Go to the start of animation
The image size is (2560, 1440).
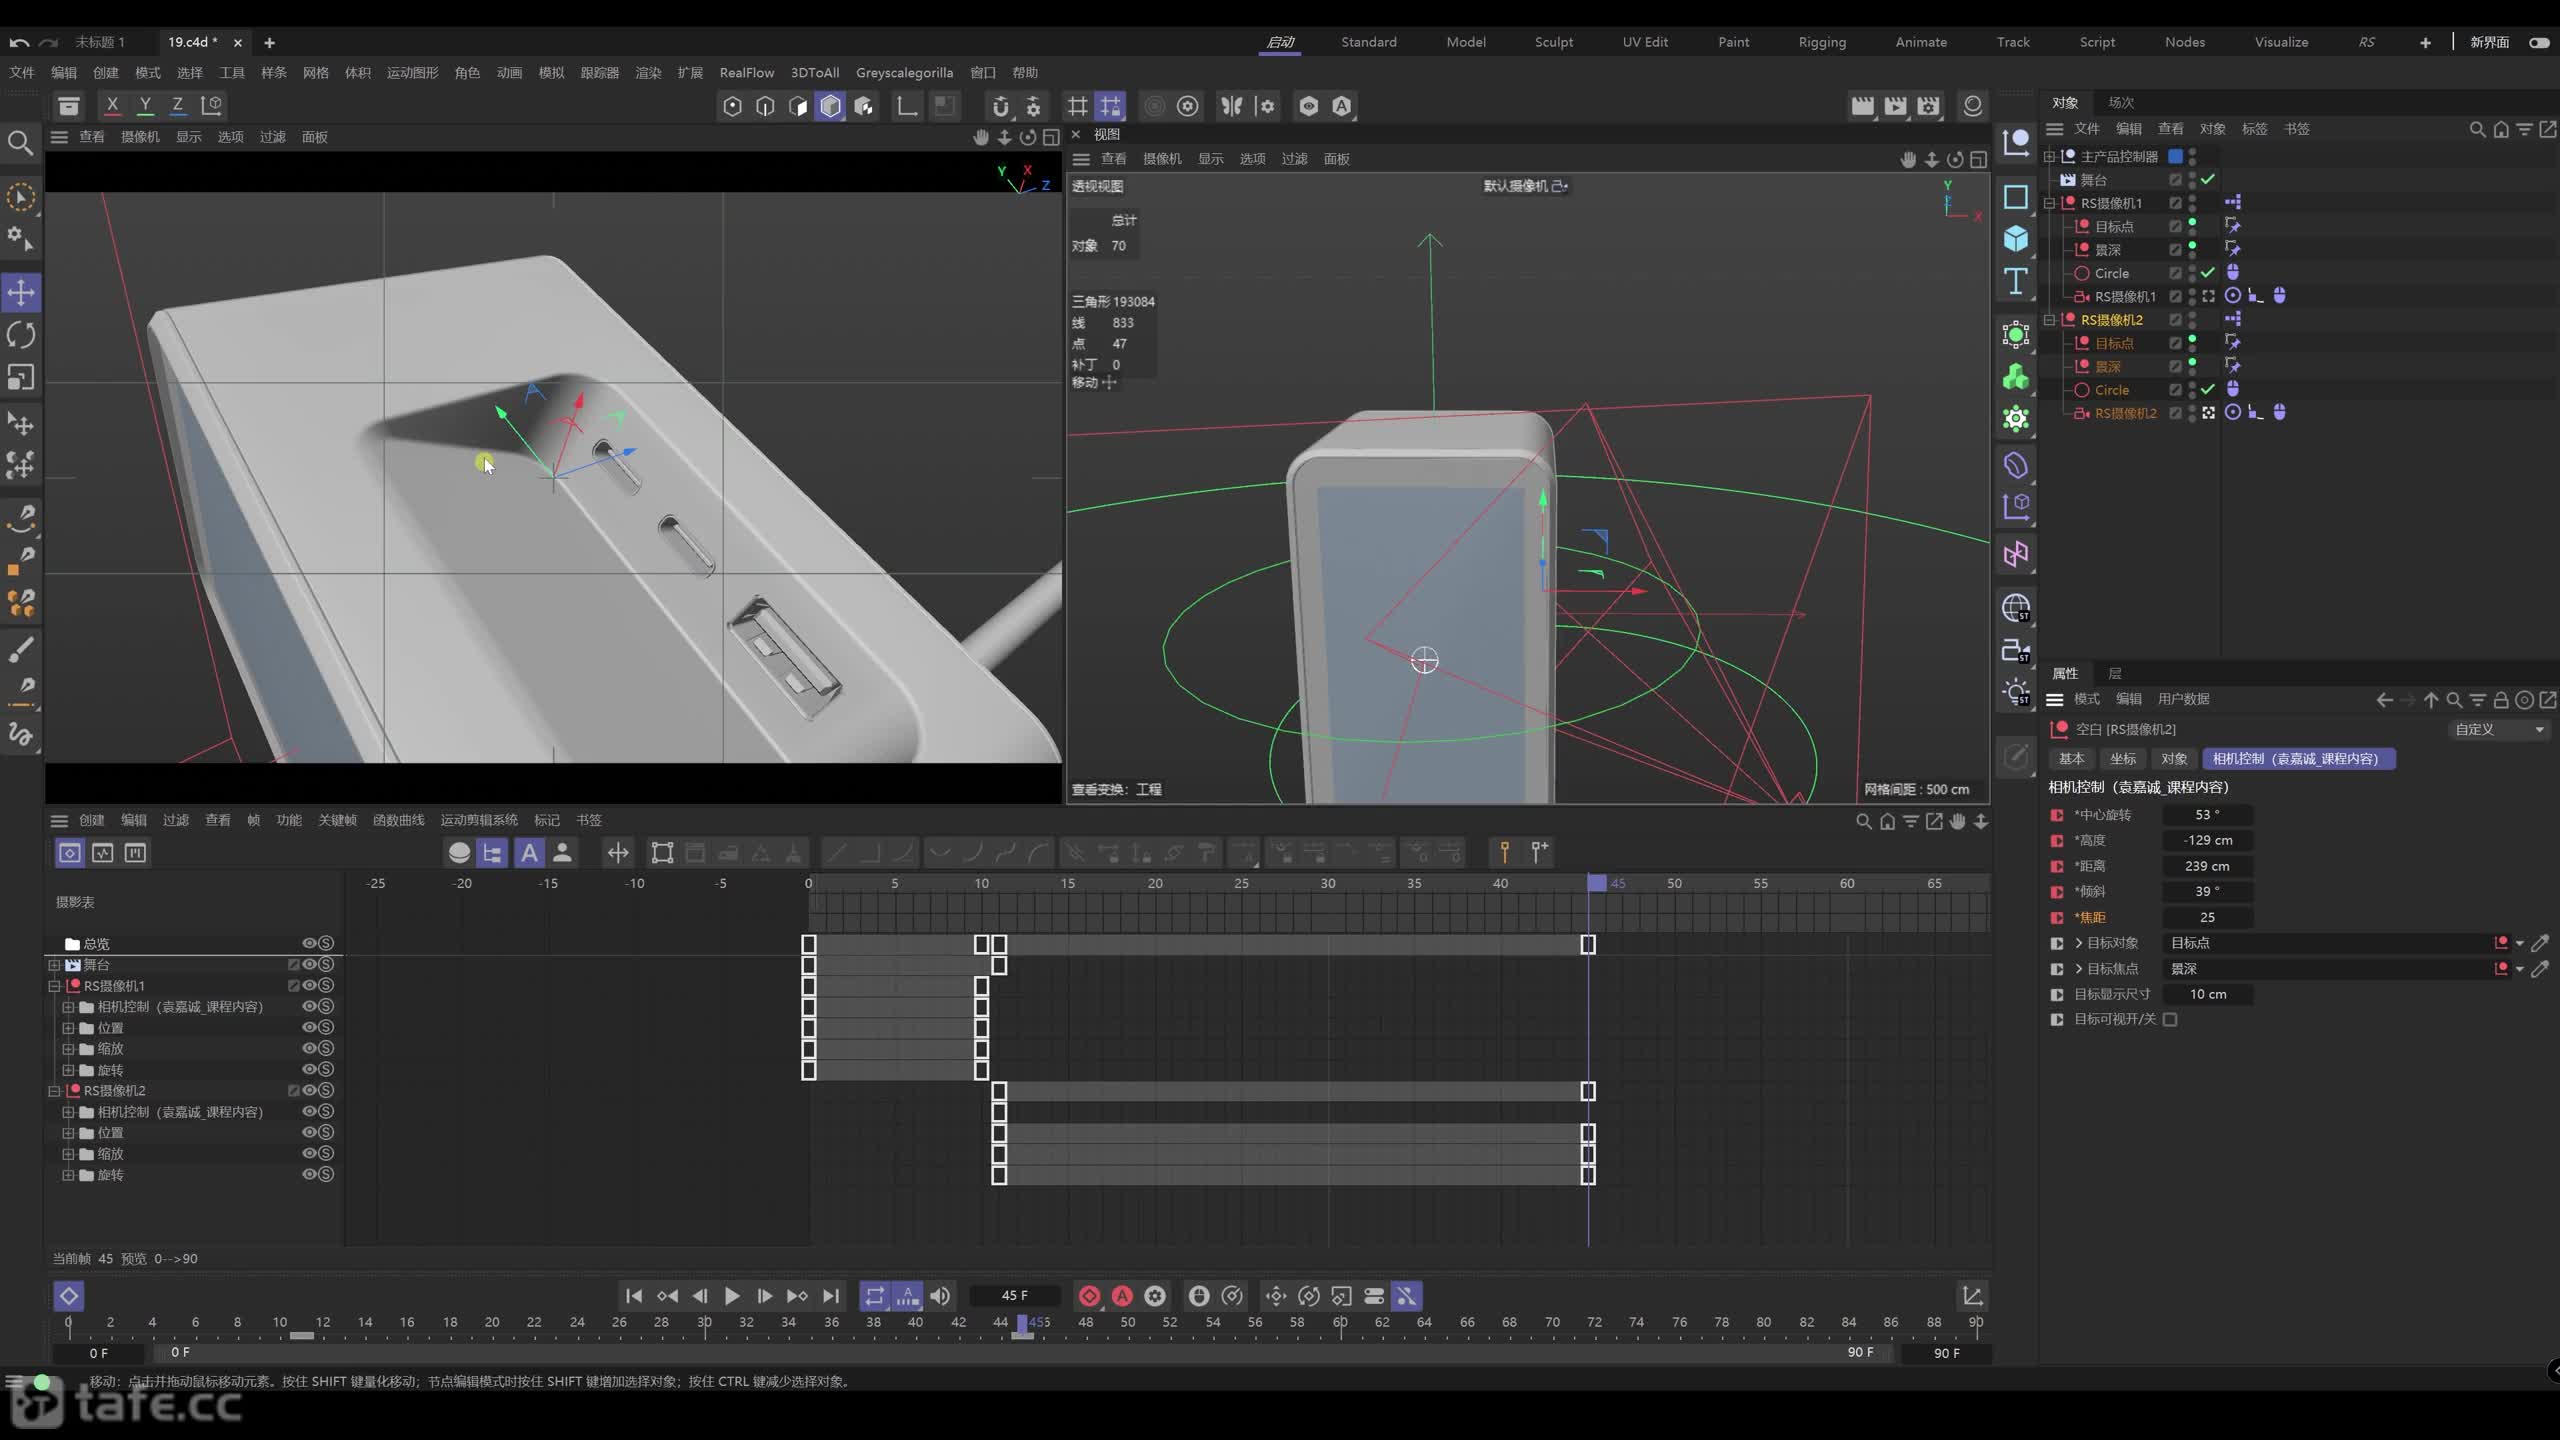[x=634, y=1296]
